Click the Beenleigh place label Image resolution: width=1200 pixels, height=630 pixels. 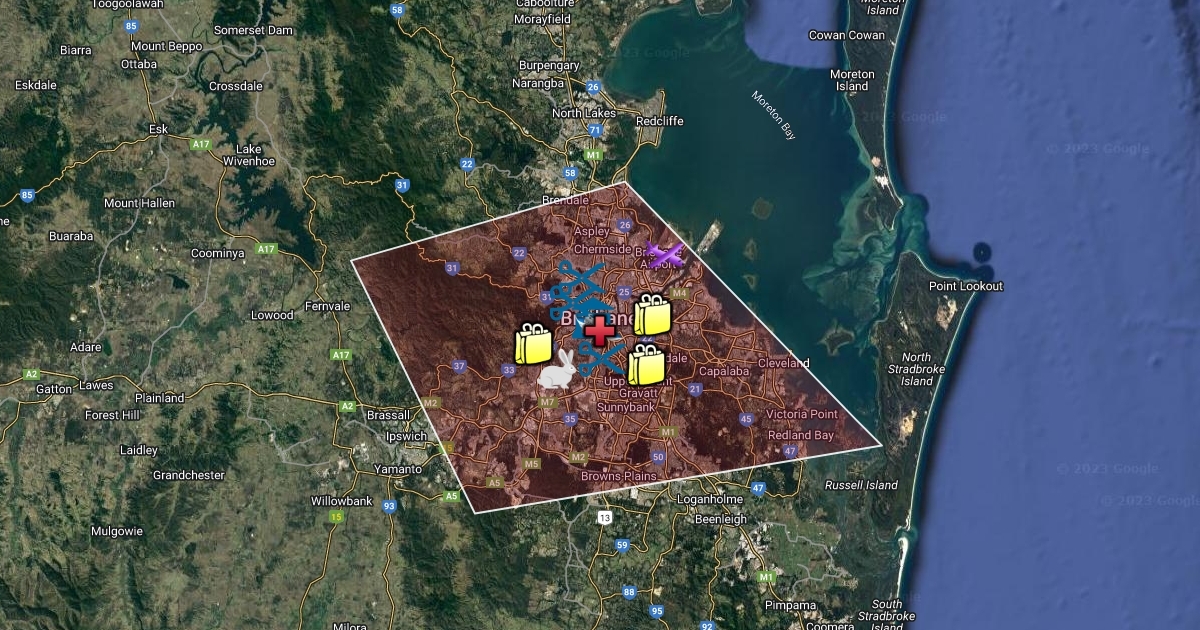(720, 519)
